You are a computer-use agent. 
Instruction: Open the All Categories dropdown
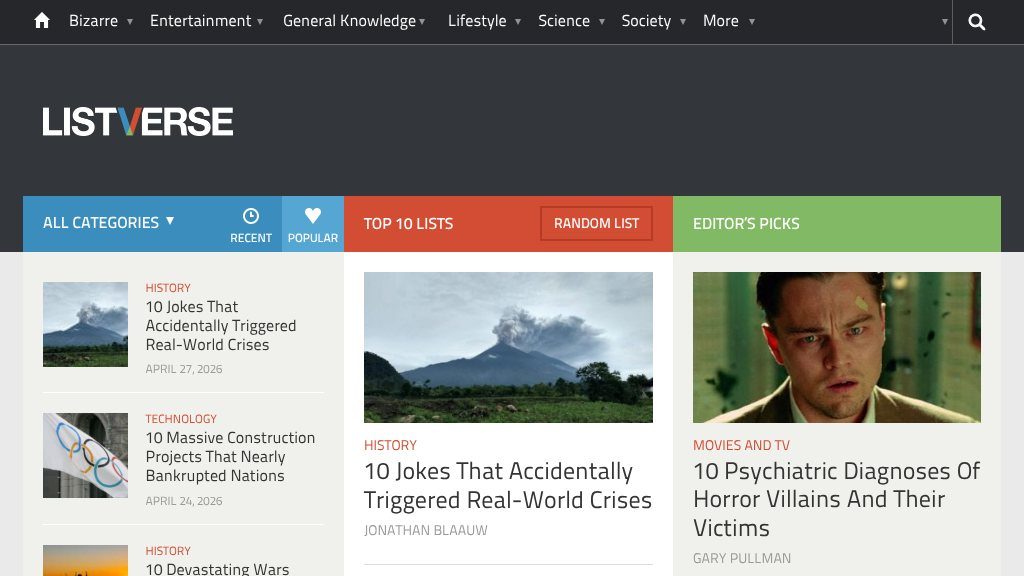click(x=109, y=223)
